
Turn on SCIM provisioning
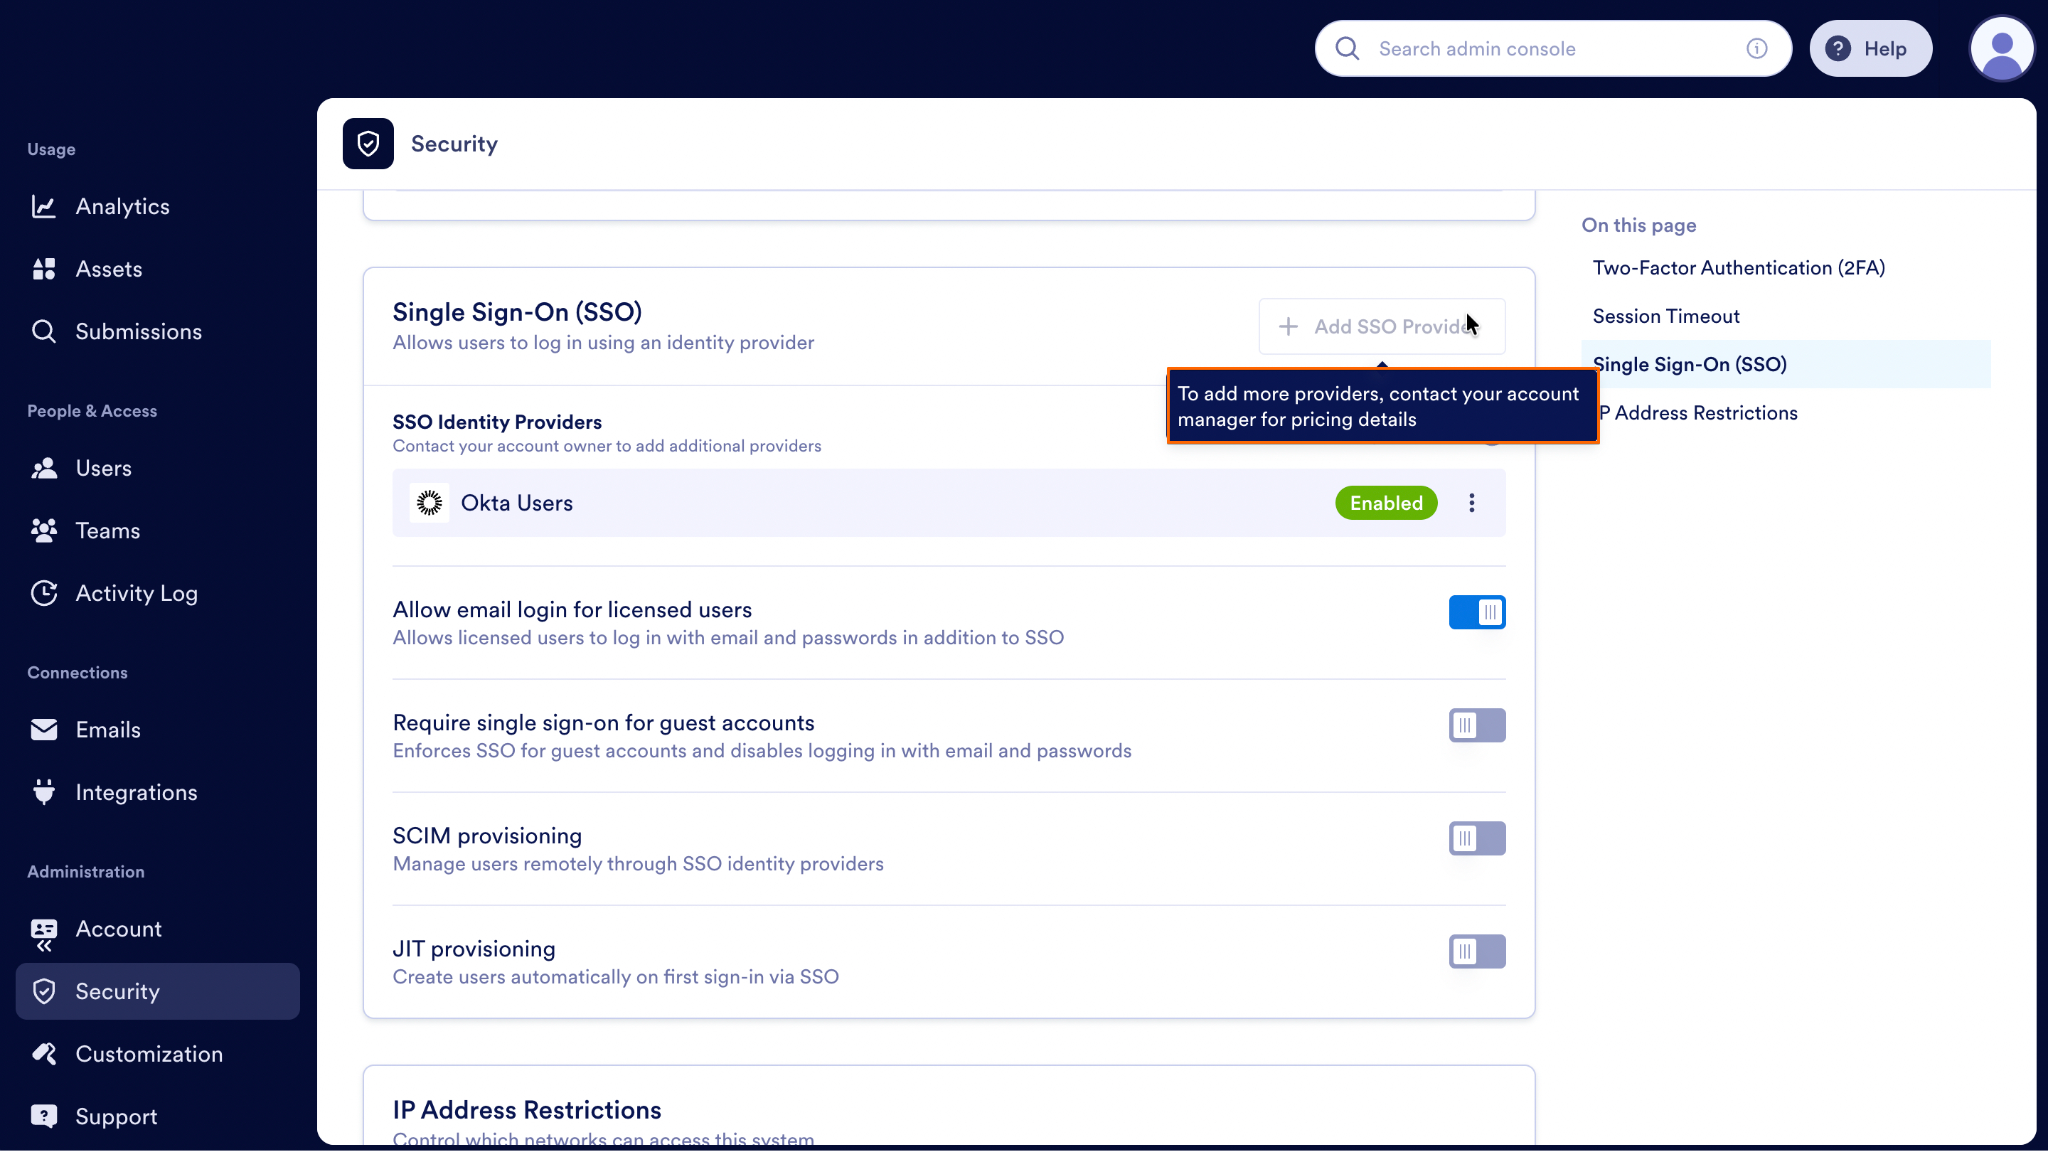tap(1476, 838)
